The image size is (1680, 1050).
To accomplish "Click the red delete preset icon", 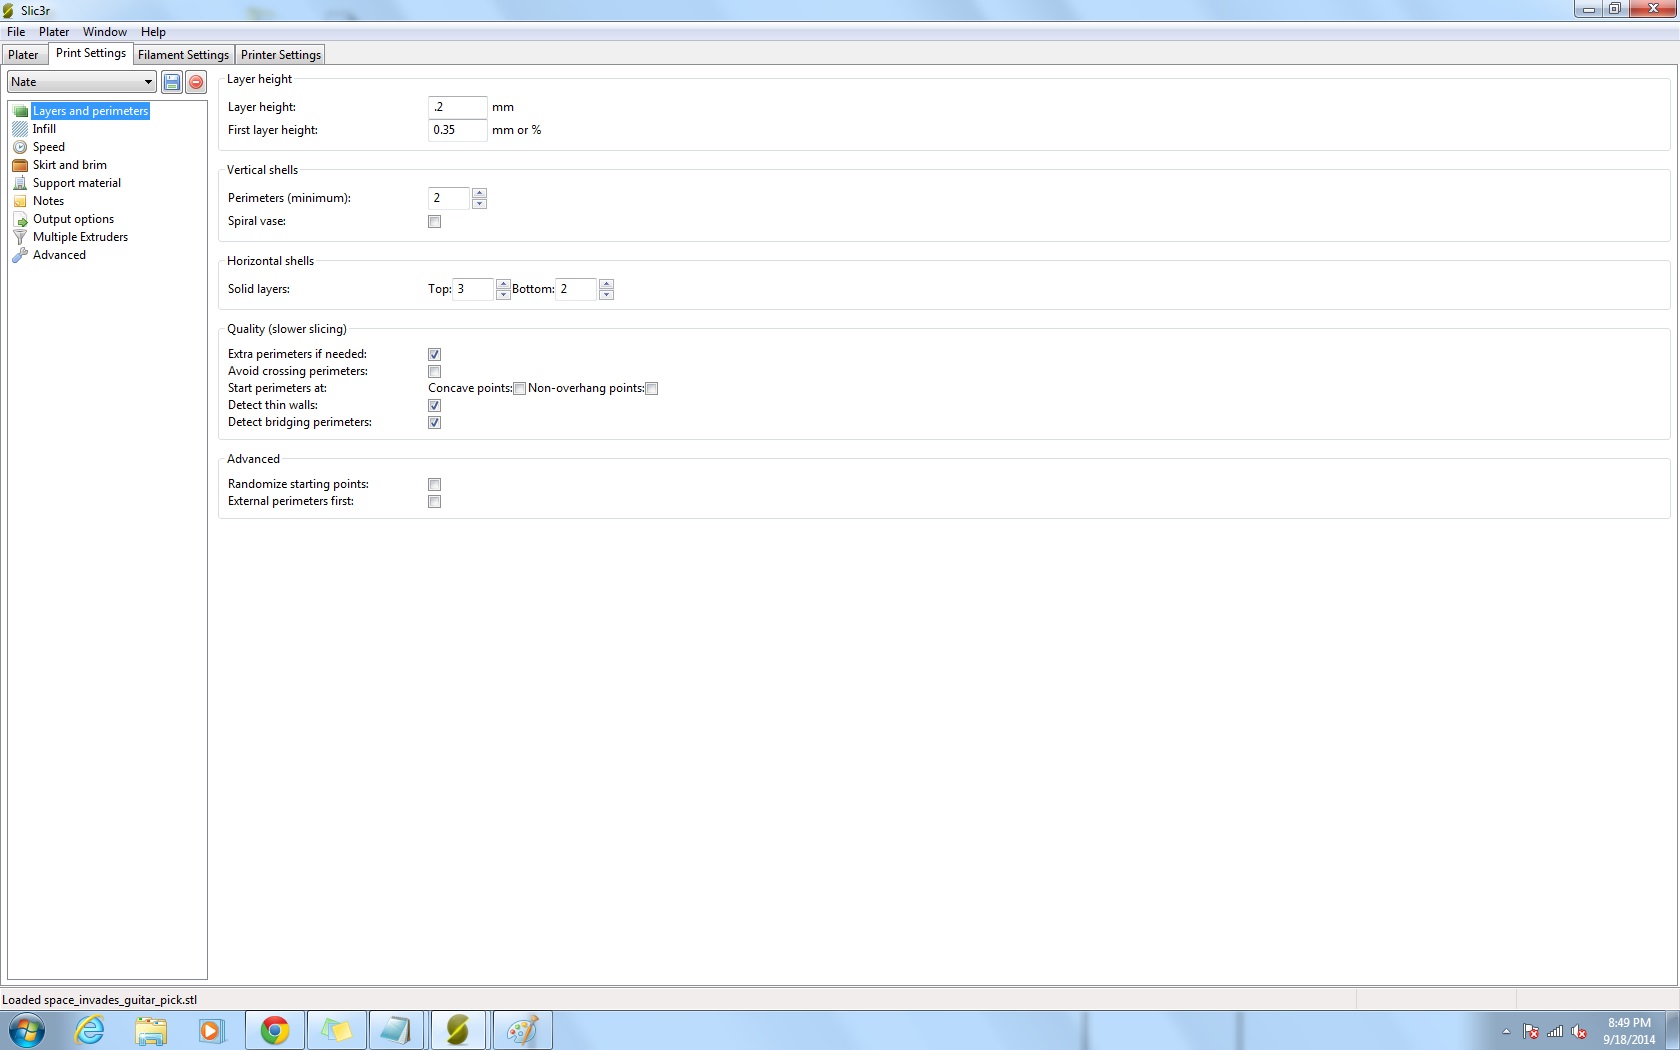I will tap(197, 82).
